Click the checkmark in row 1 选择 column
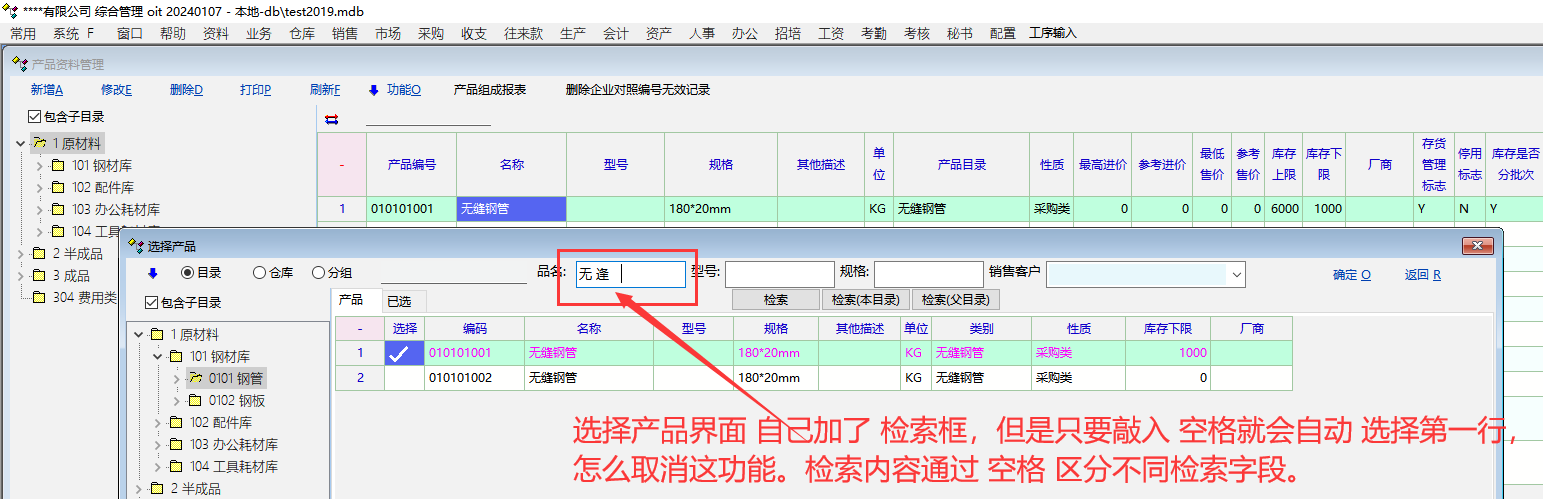 399,353
